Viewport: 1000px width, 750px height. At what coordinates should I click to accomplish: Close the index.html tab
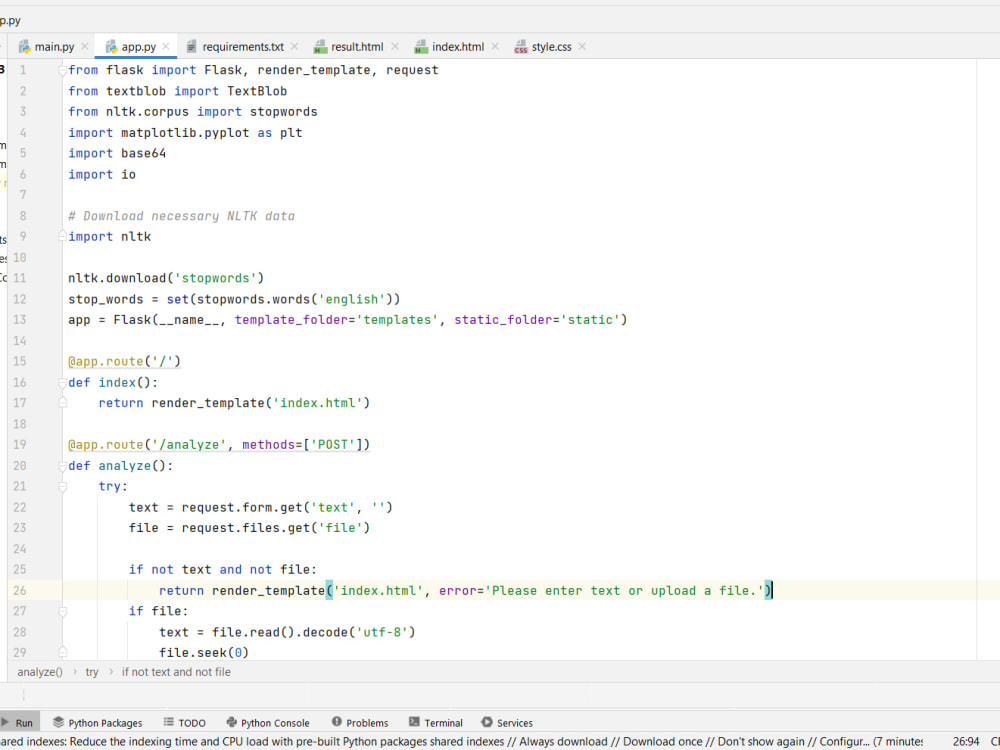coord(495,47)
